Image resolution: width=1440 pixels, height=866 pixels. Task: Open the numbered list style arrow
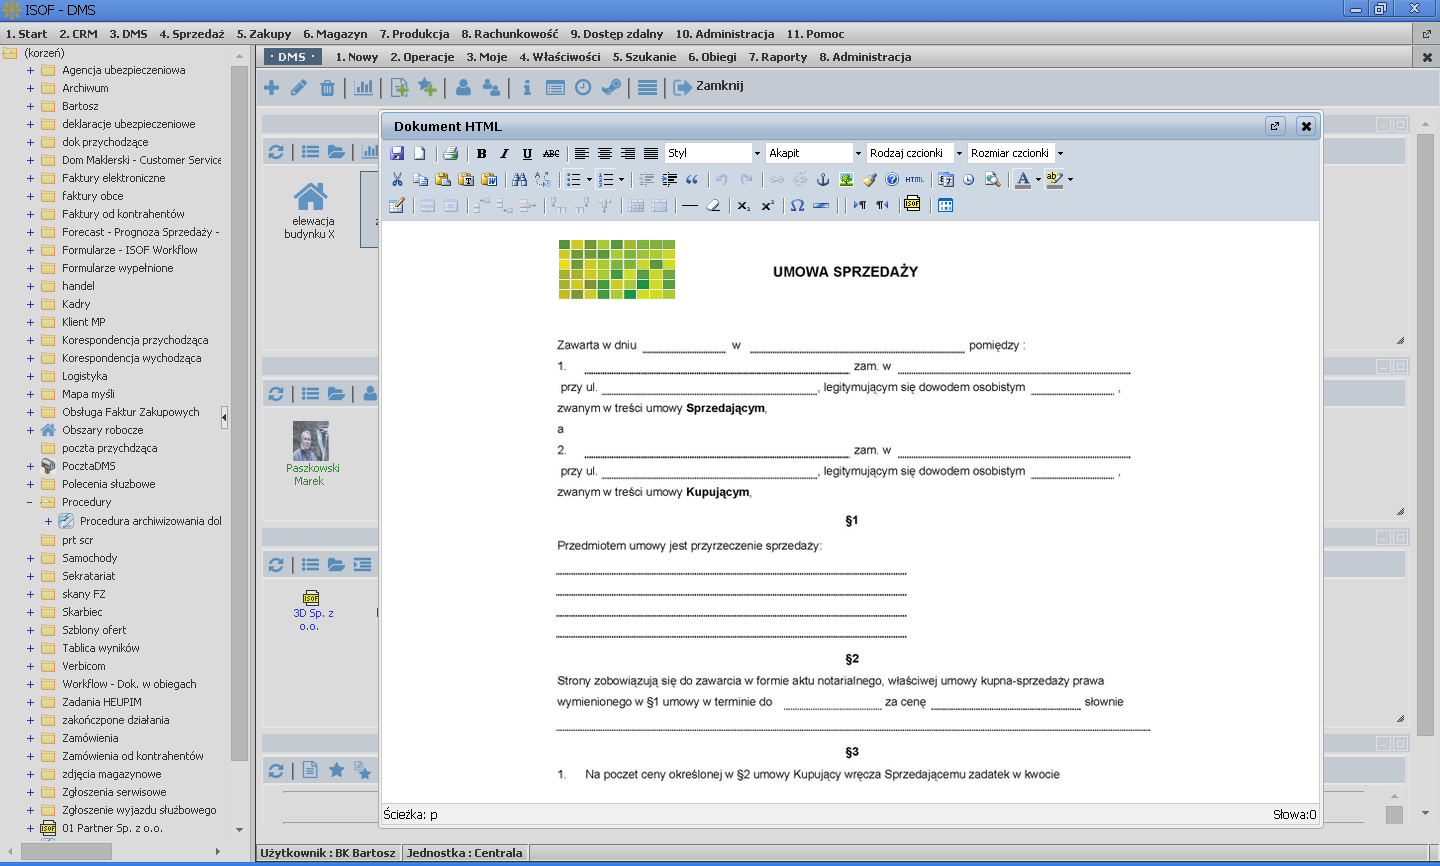622,180
